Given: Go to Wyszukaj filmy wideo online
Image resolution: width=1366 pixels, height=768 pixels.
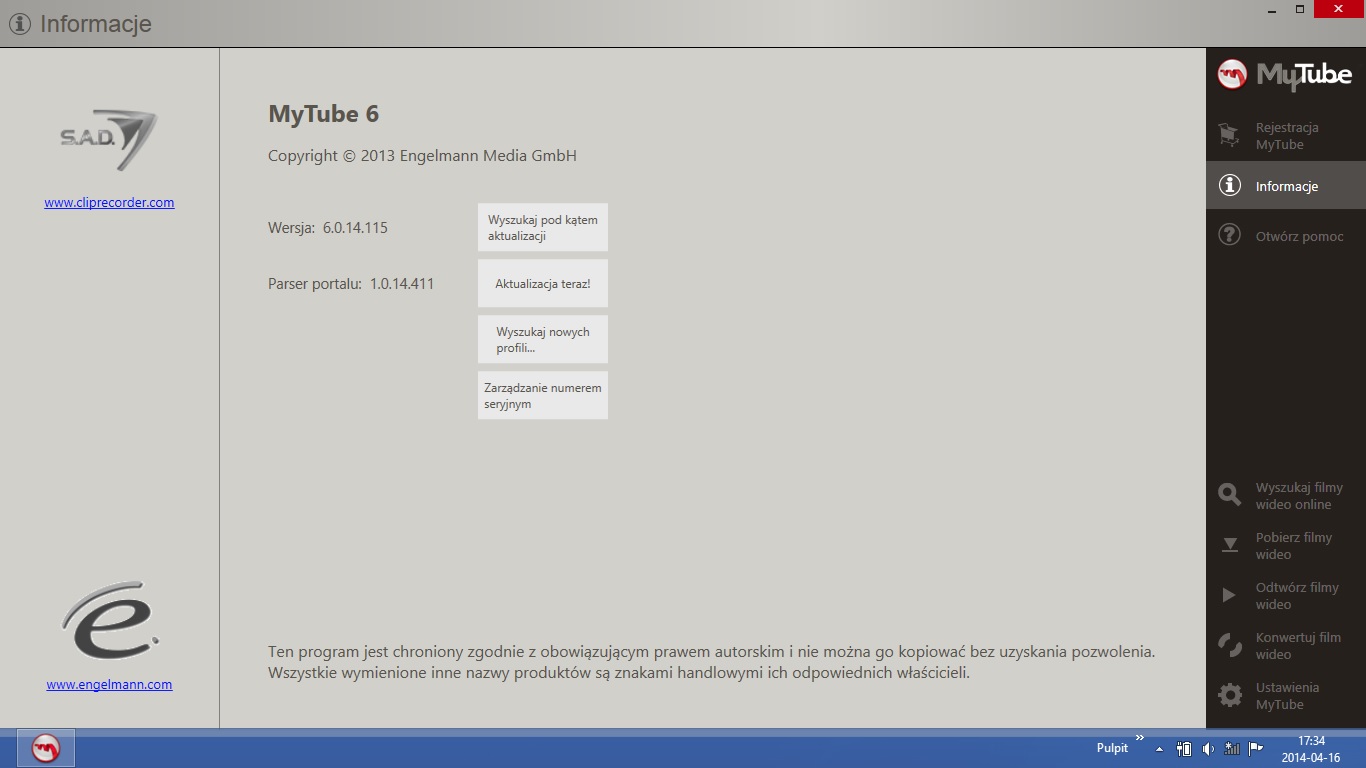Looking at the screenshot, I should (1286, 496).
